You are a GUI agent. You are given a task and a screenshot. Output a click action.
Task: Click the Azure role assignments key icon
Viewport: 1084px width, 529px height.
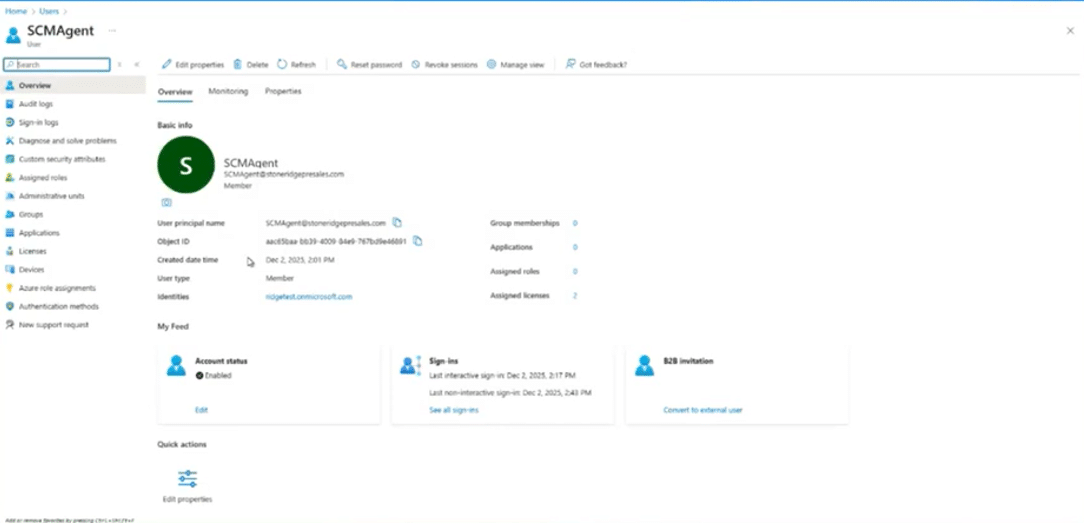(x=10, y=288)
